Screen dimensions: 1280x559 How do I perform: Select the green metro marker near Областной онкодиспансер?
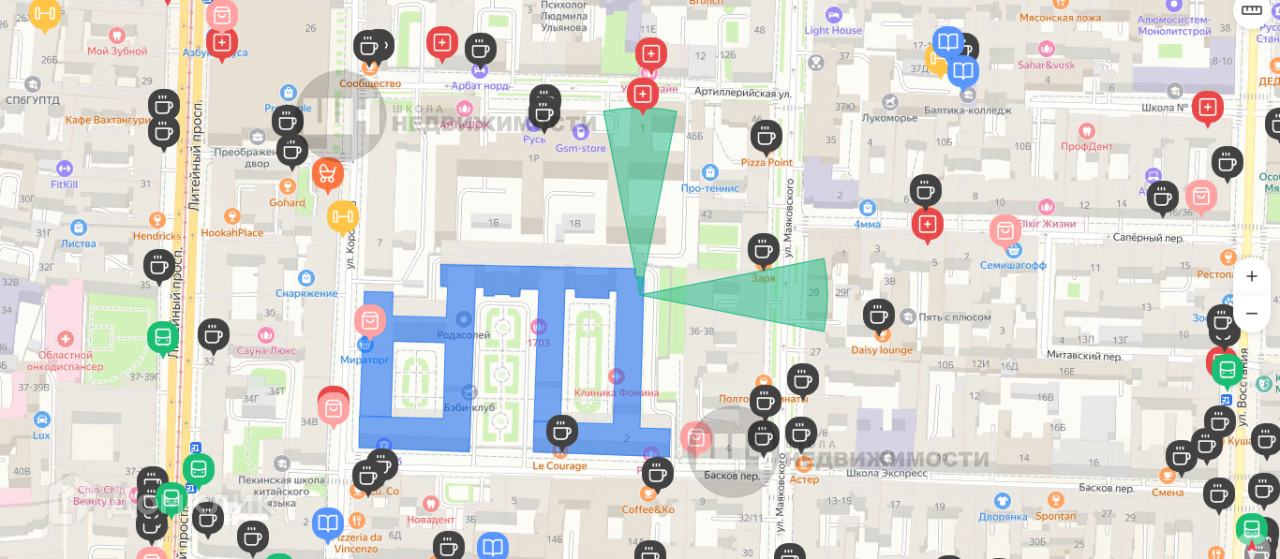(163, 338)
